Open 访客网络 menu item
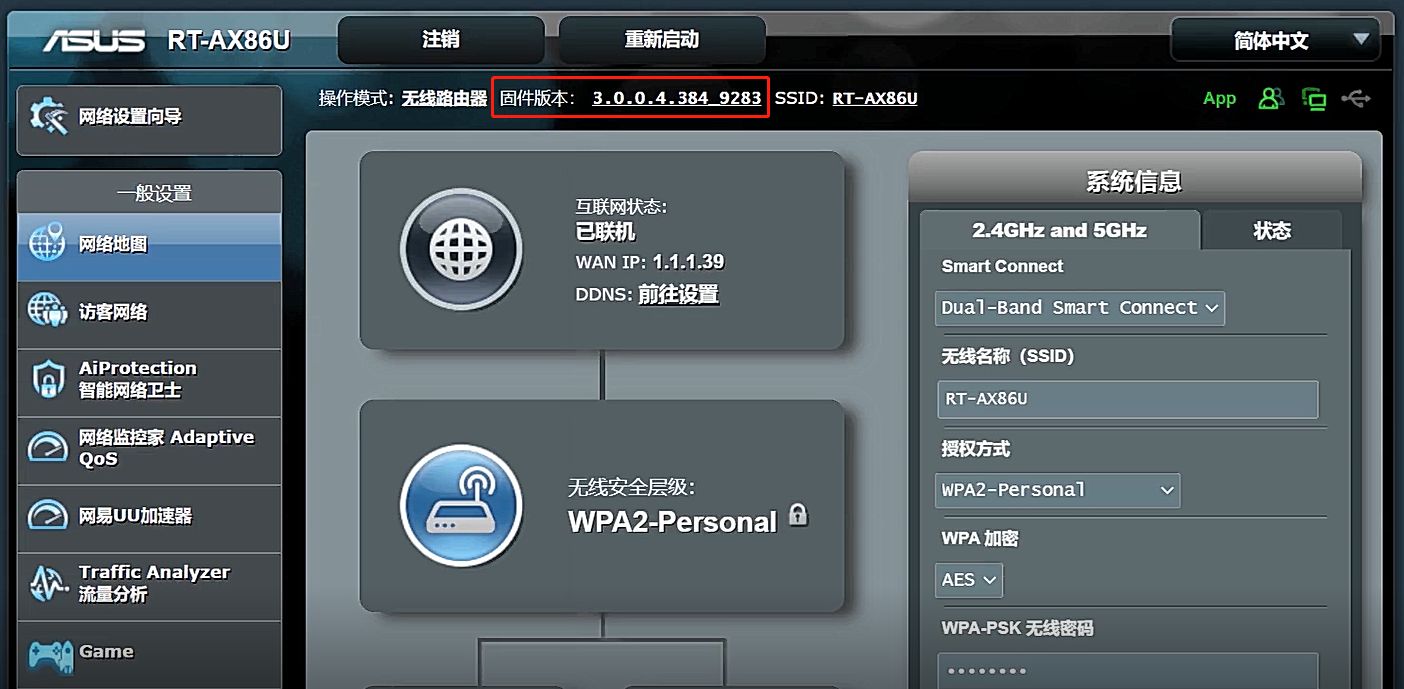The width and height of the screenshot is (1404, 689). coord(149,314)
